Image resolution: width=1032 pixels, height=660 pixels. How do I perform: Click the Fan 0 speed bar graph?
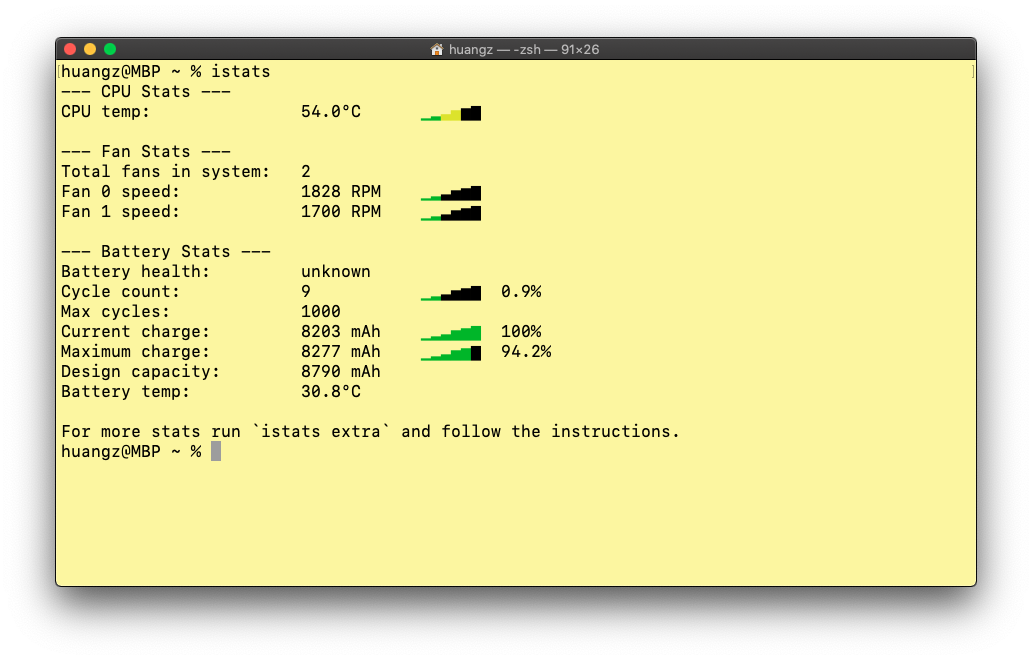pyautogui.click(x=451, y=193)
